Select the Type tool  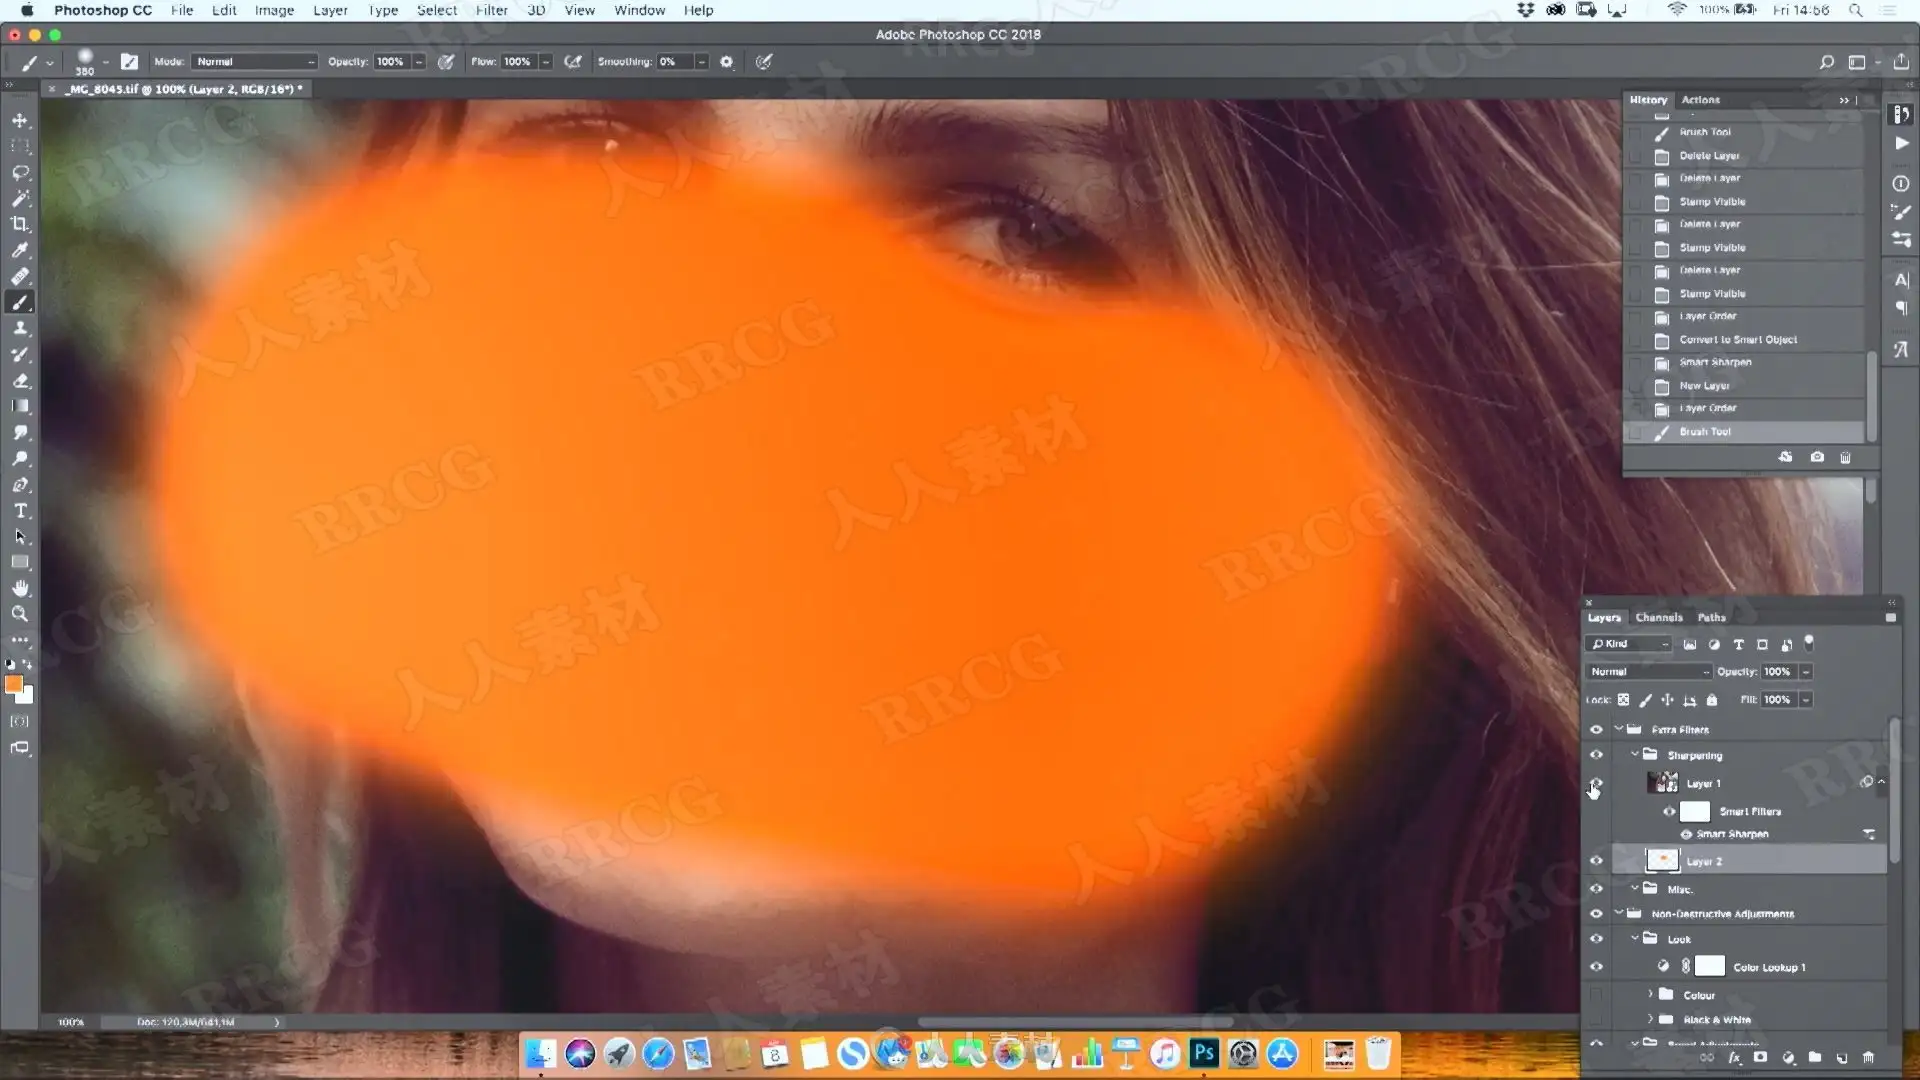[20, 511]
